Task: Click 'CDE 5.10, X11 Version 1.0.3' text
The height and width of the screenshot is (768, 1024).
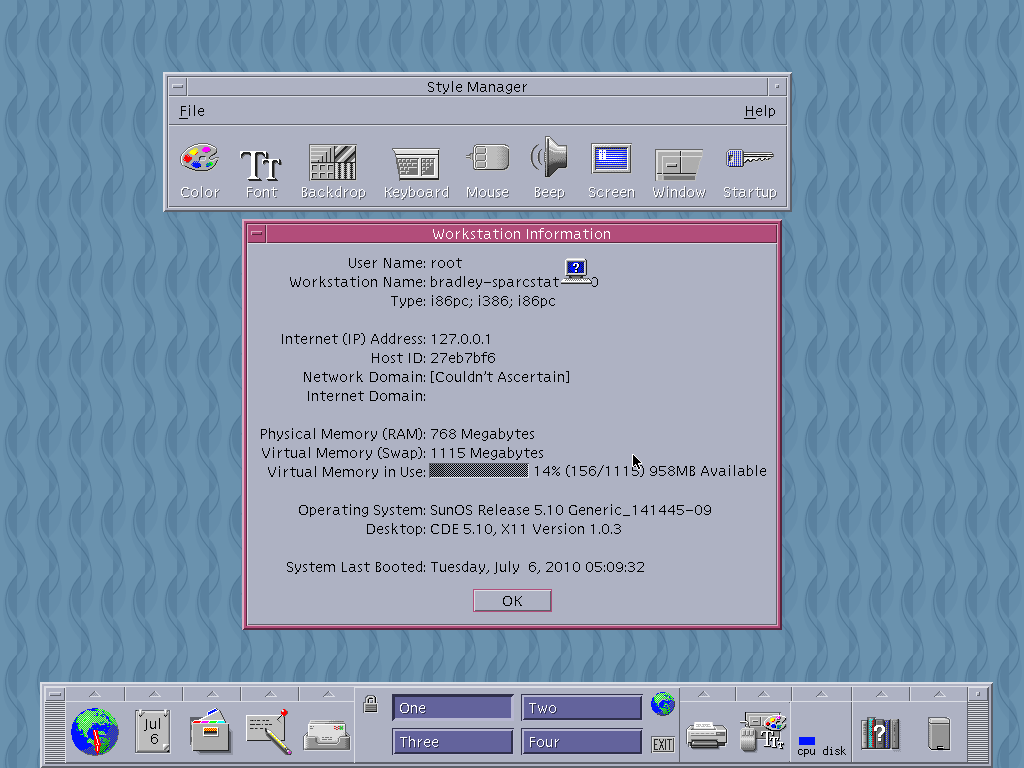Action: coord(525,529)
